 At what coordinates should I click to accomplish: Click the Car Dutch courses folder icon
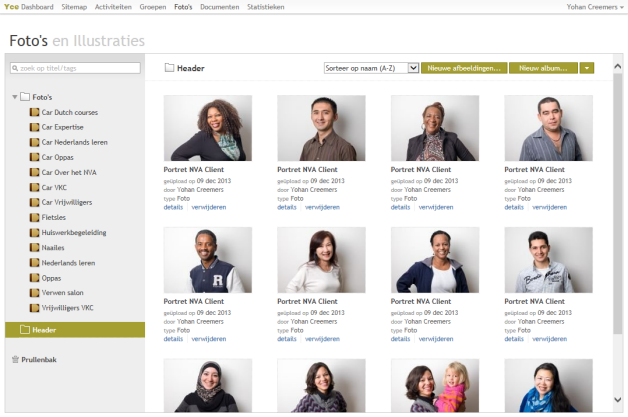click(x=34, y=112)
